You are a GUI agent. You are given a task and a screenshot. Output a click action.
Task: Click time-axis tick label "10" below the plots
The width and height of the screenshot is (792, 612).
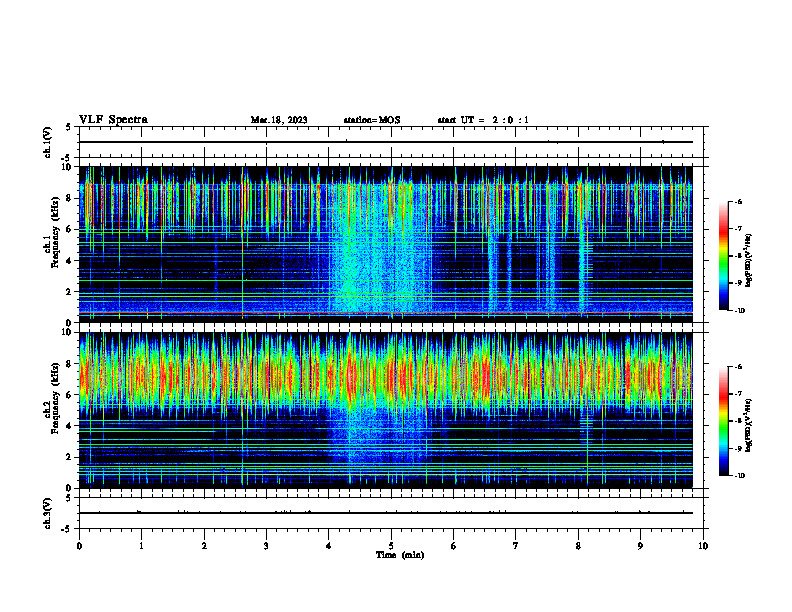point(703,546)
